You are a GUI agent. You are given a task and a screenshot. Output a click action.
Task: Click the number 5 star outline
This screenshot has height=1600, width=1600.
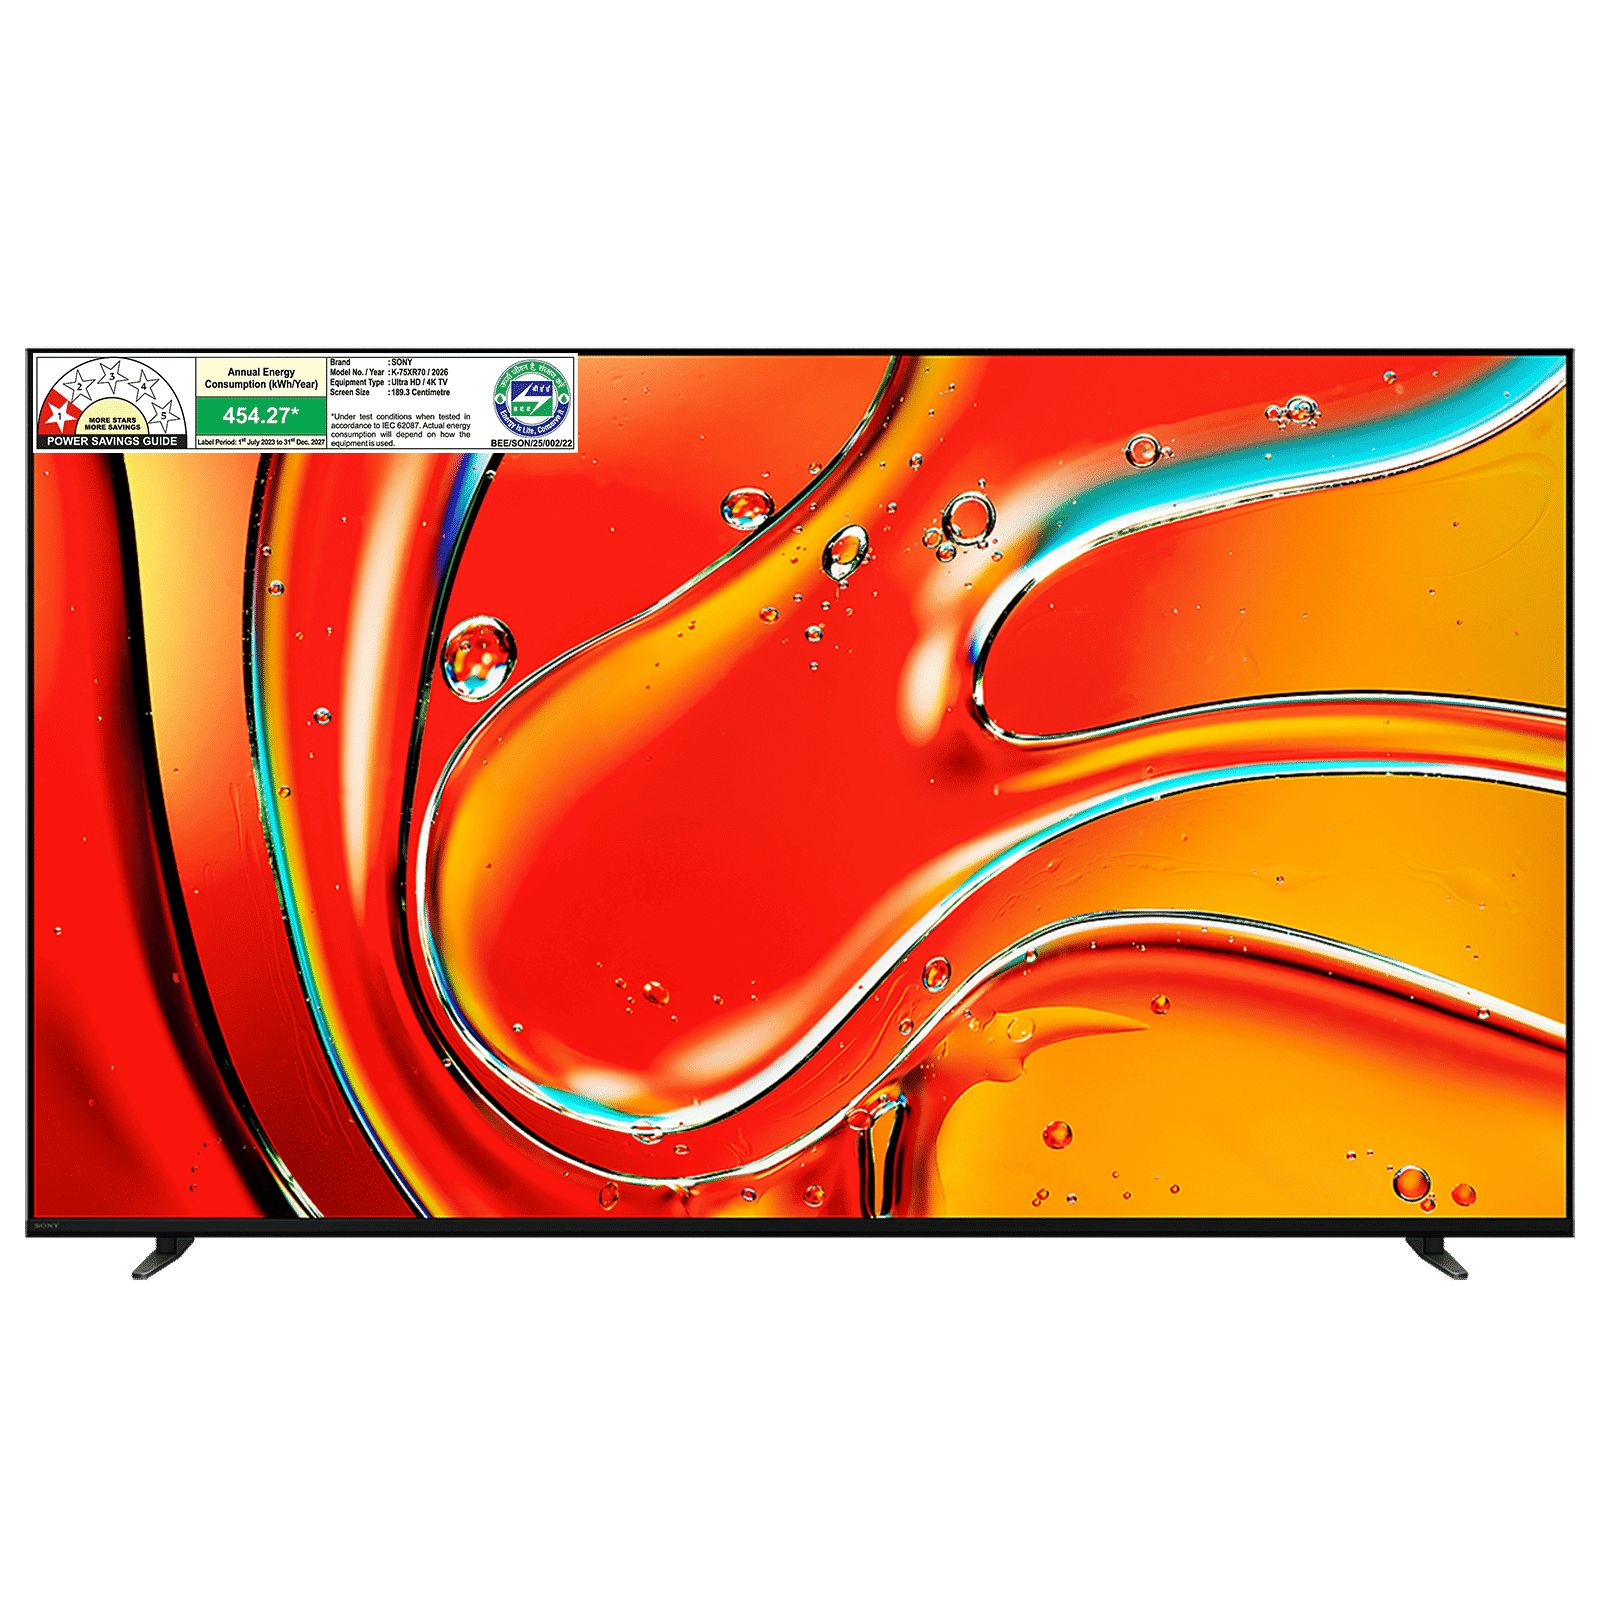[x=164, y=414]
